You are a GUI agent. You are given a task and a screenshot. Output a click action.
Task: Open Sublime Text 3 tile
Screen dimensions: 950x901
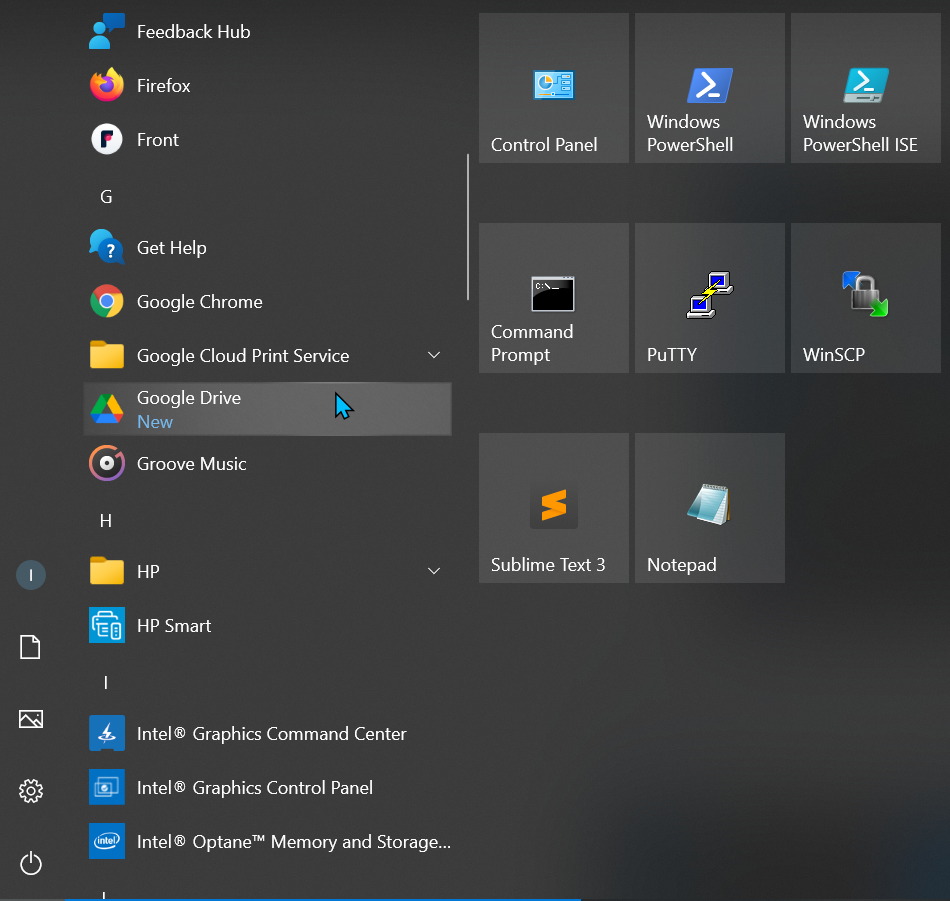pos(554,508)
